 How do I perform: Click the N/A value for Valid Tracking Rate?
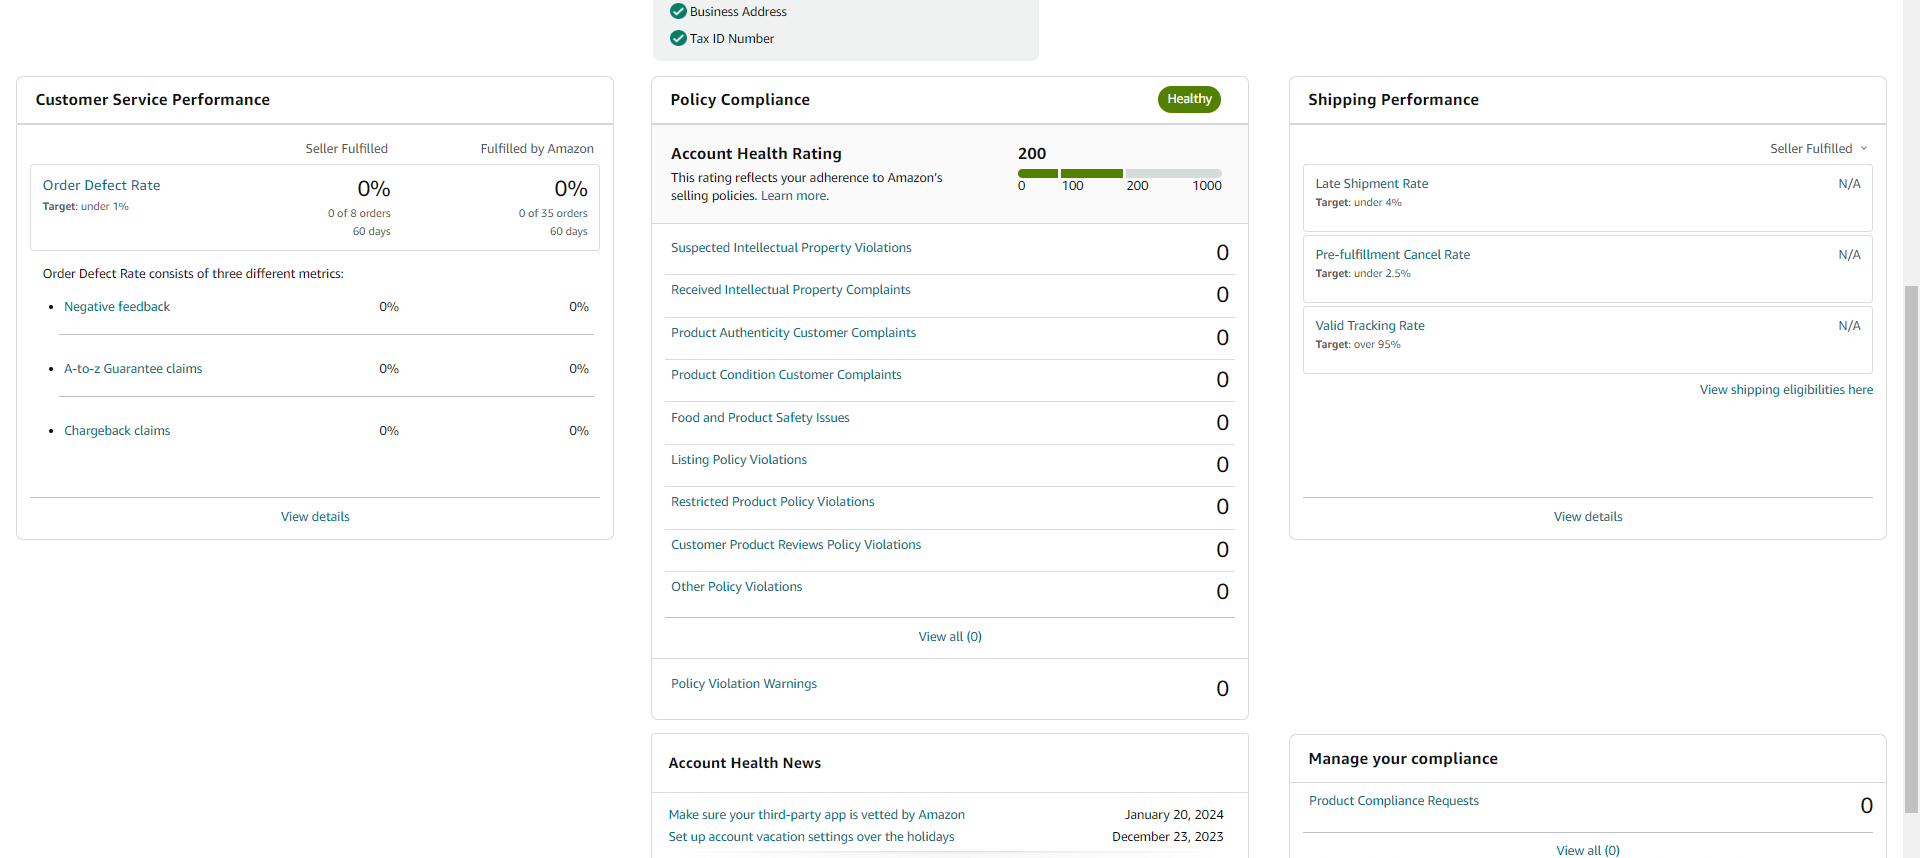(1849, 326)
